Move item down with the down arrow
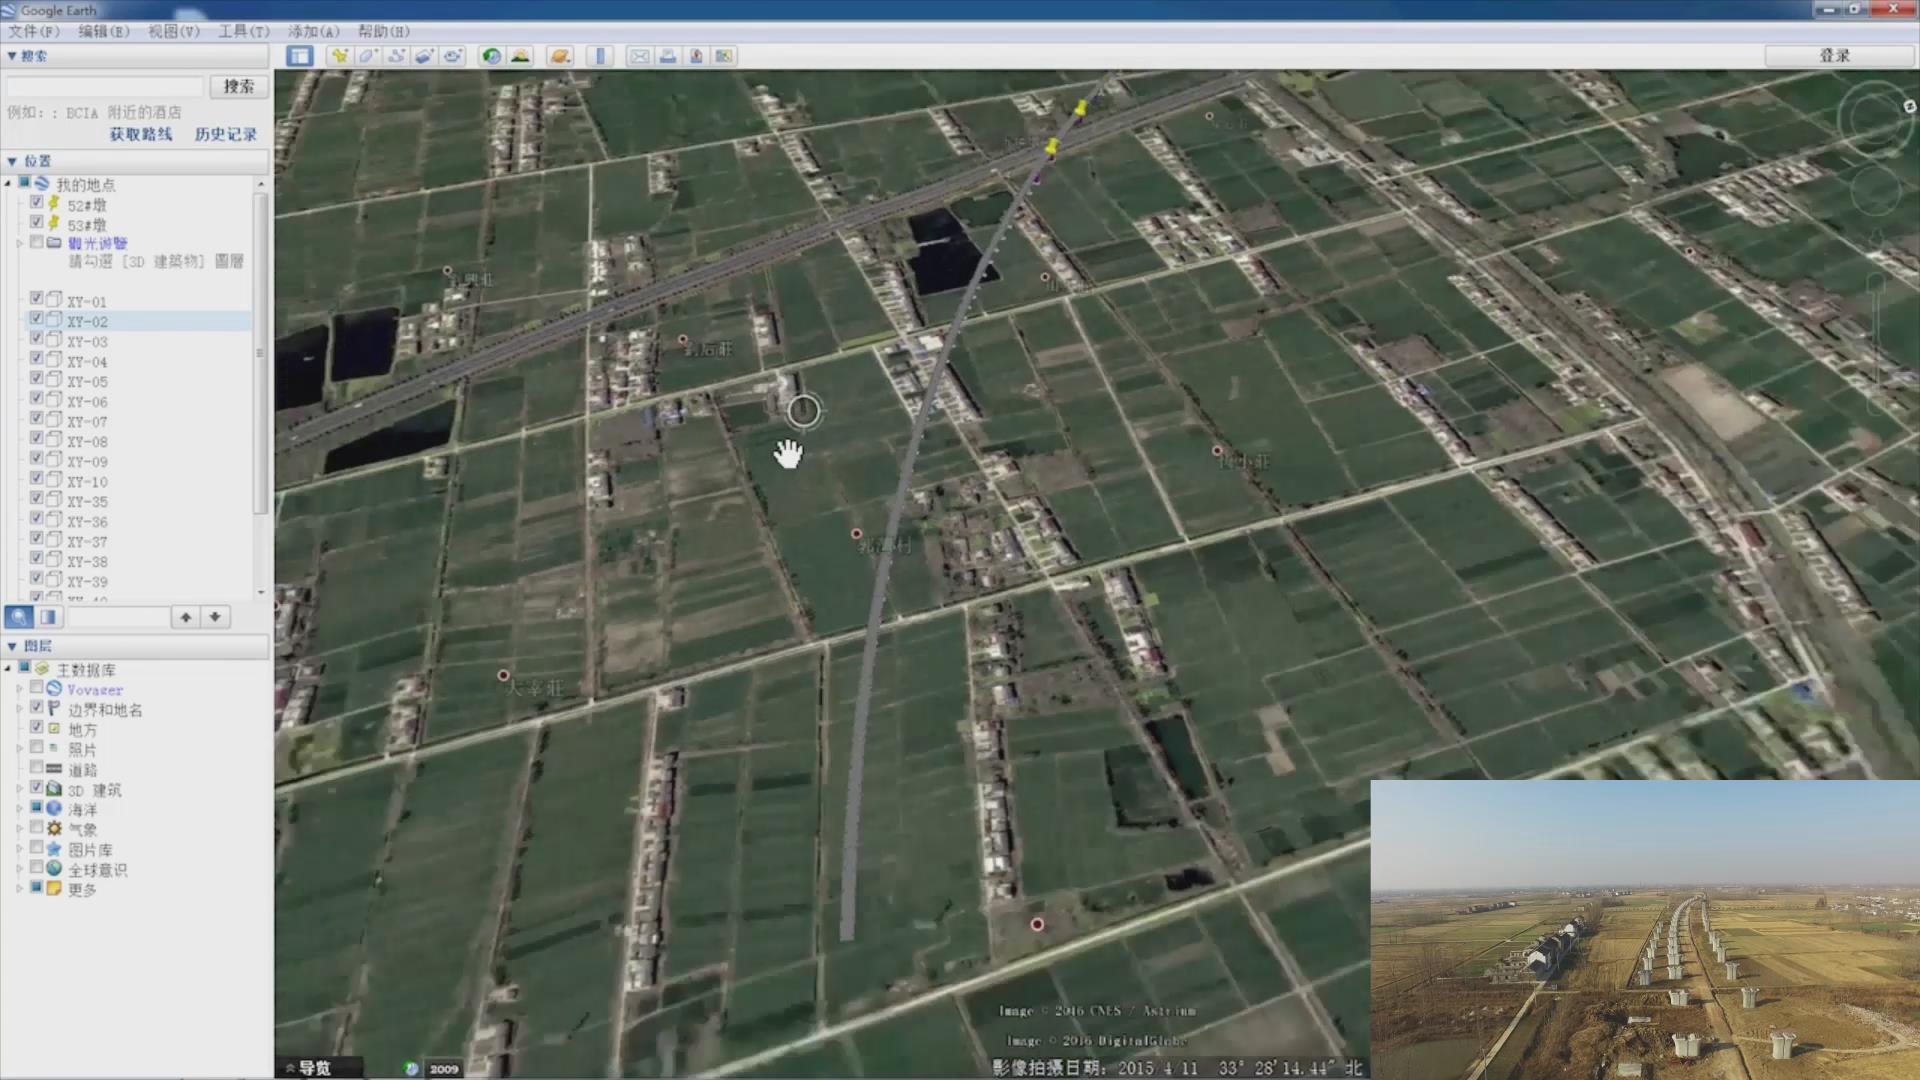Image resolution: width=1920 pixels, height=1080 pixels. pyautogui.click(x=215, y=617)
